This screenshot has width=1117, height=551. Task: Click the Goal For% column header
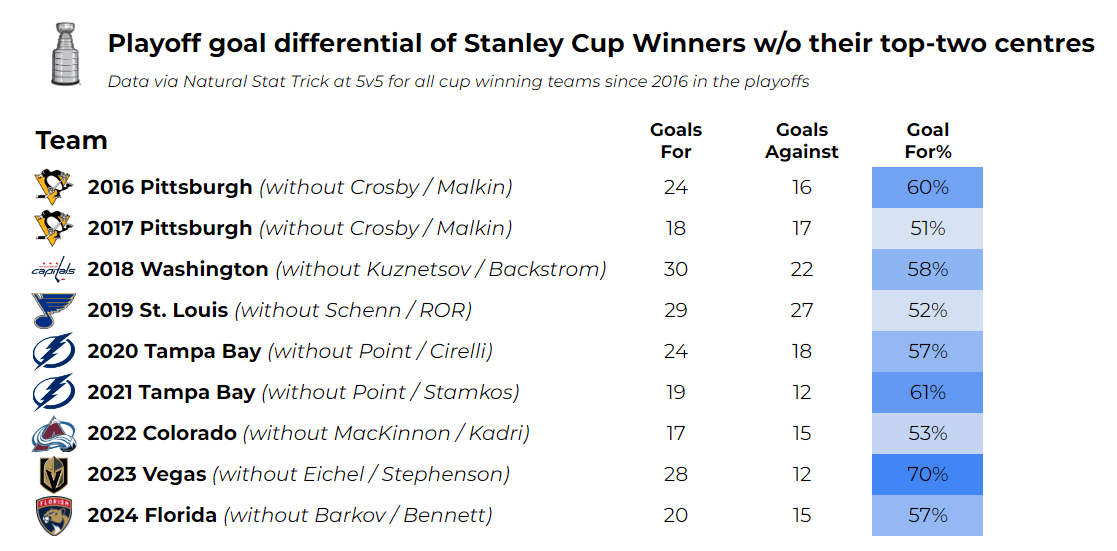(928, 141)
